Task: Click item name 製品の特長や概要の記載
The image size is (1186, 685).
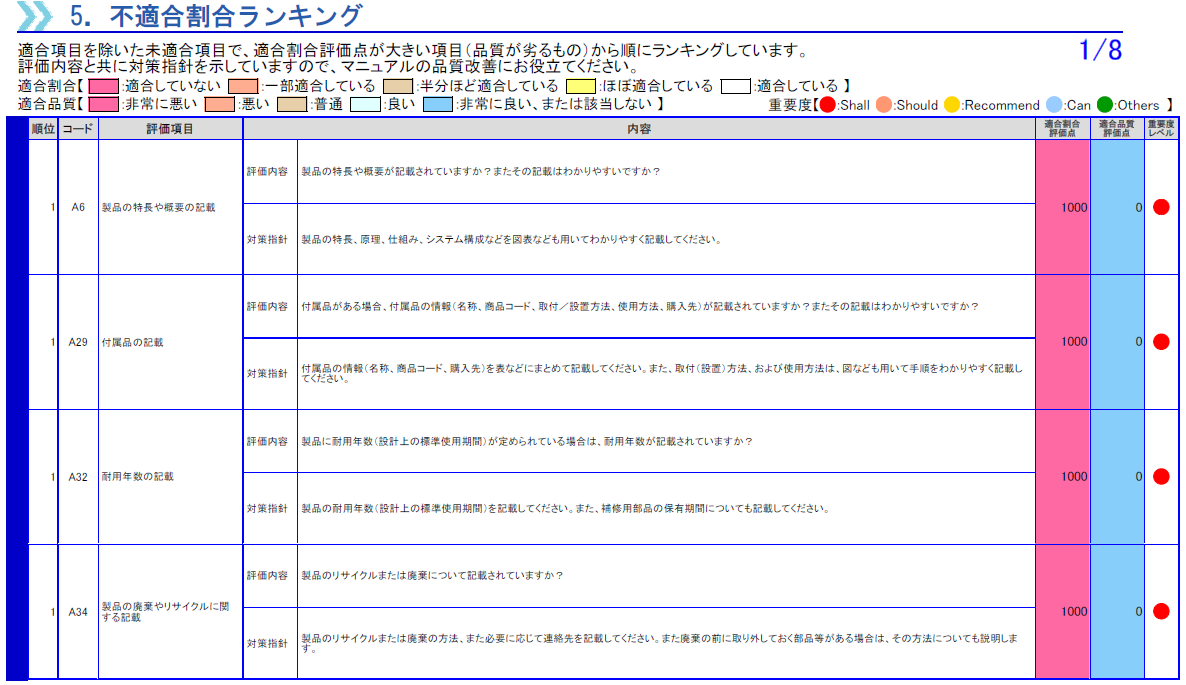Action: [x=159, y=207]
